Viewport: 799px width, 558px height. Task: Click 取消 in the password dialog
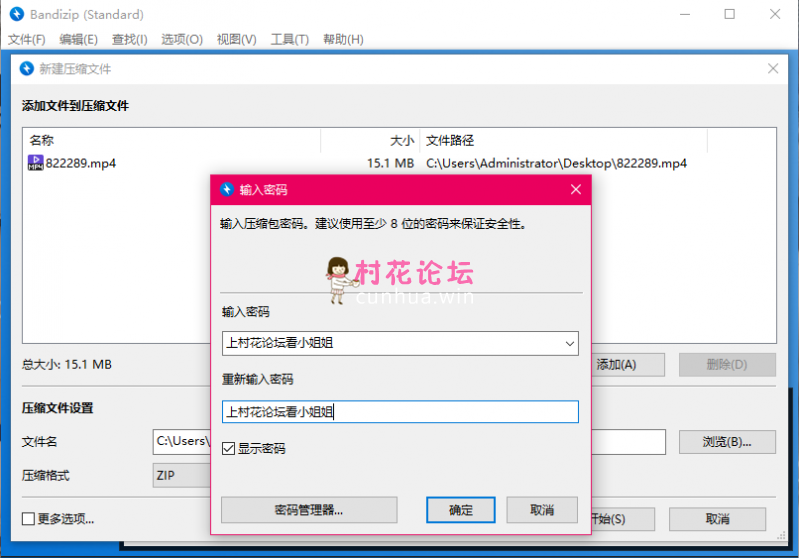tap(542, 510)
